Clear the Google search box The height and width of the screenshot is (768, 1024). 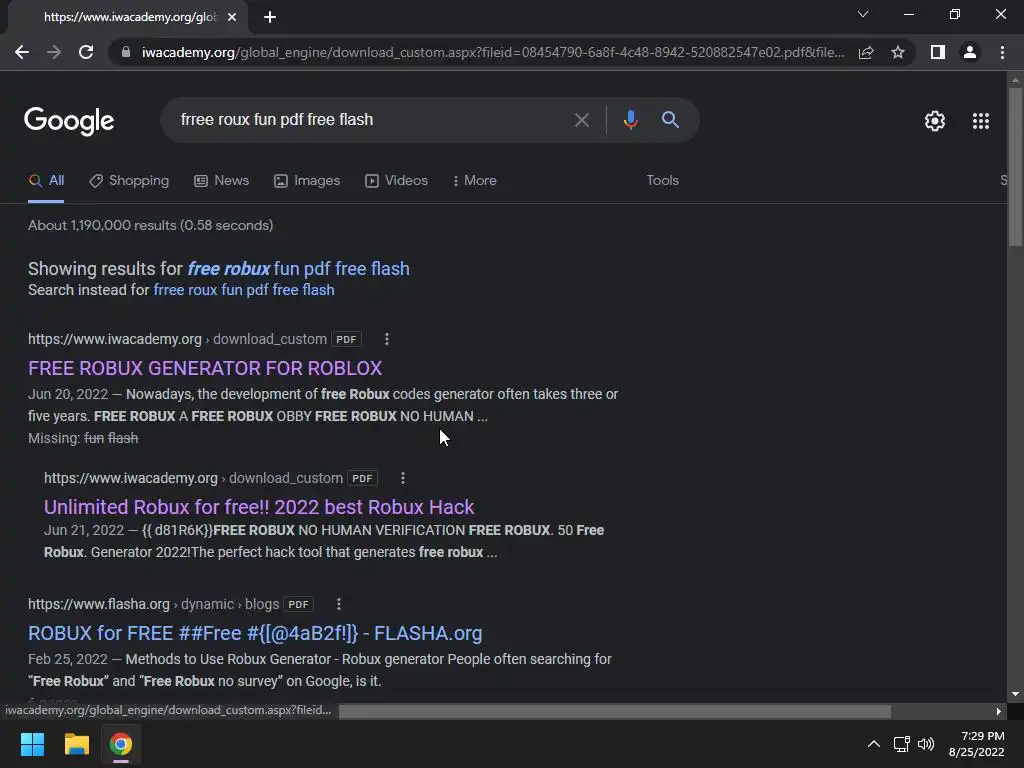pos(581,120)
